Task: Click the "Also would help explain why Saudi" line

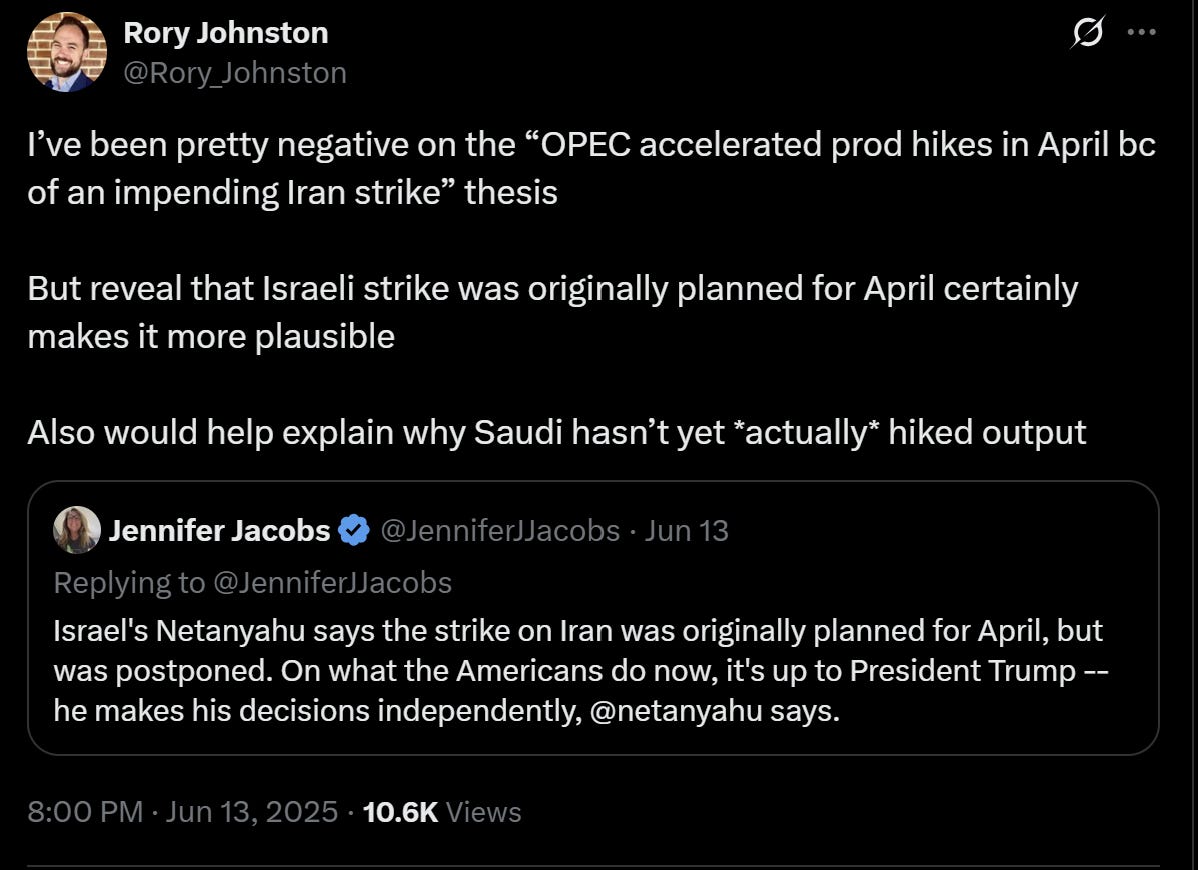Action: (x=556, y=432)
